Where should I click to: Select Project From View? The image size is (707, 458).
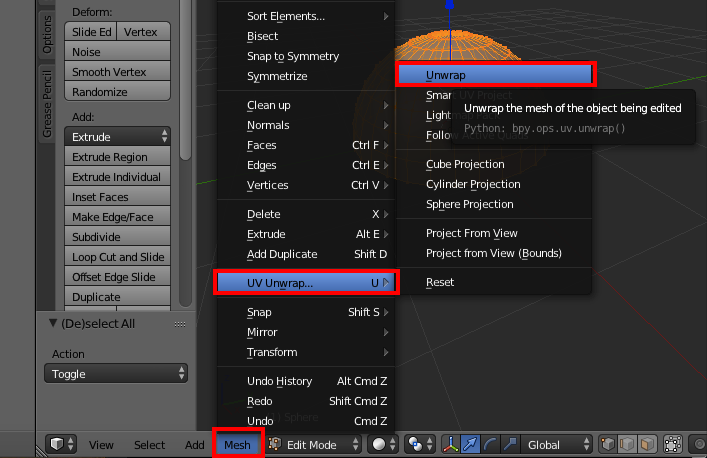click(494, 233)
